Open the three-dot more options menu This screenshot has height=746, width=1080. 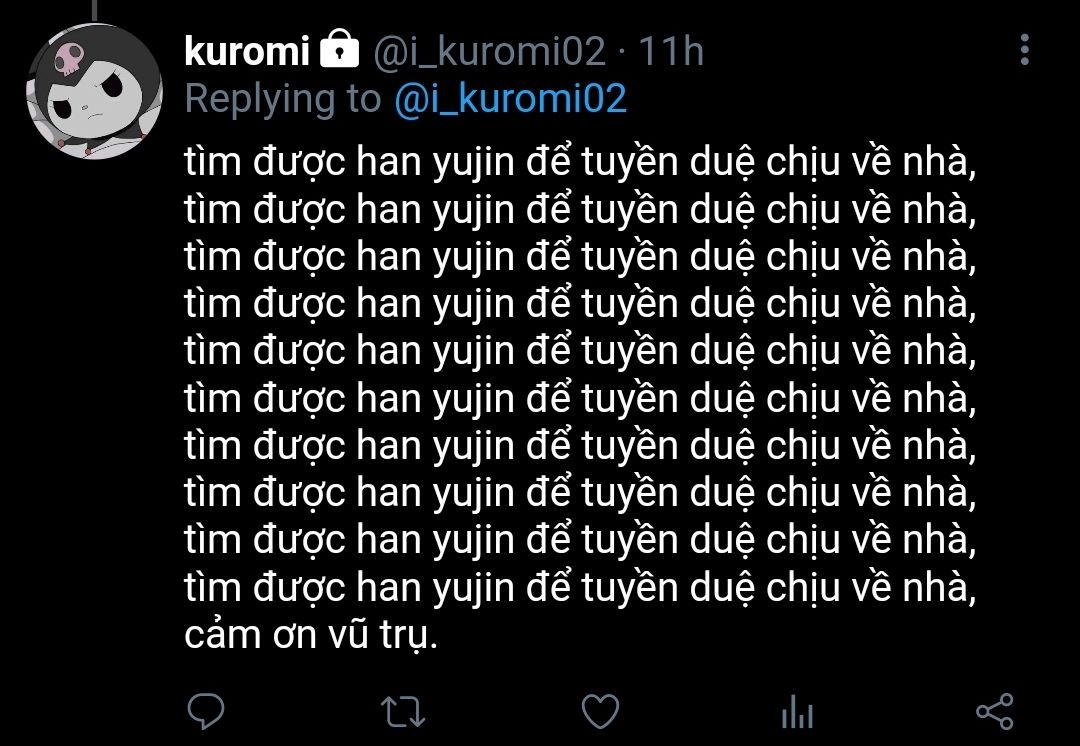(x=1025, y=50)
